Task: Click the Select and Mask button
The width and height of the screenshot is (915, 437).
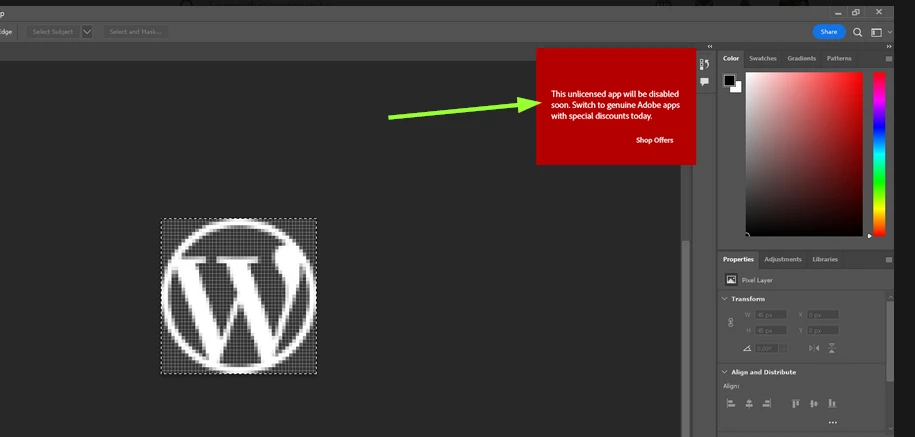Action: click(135, 32)
